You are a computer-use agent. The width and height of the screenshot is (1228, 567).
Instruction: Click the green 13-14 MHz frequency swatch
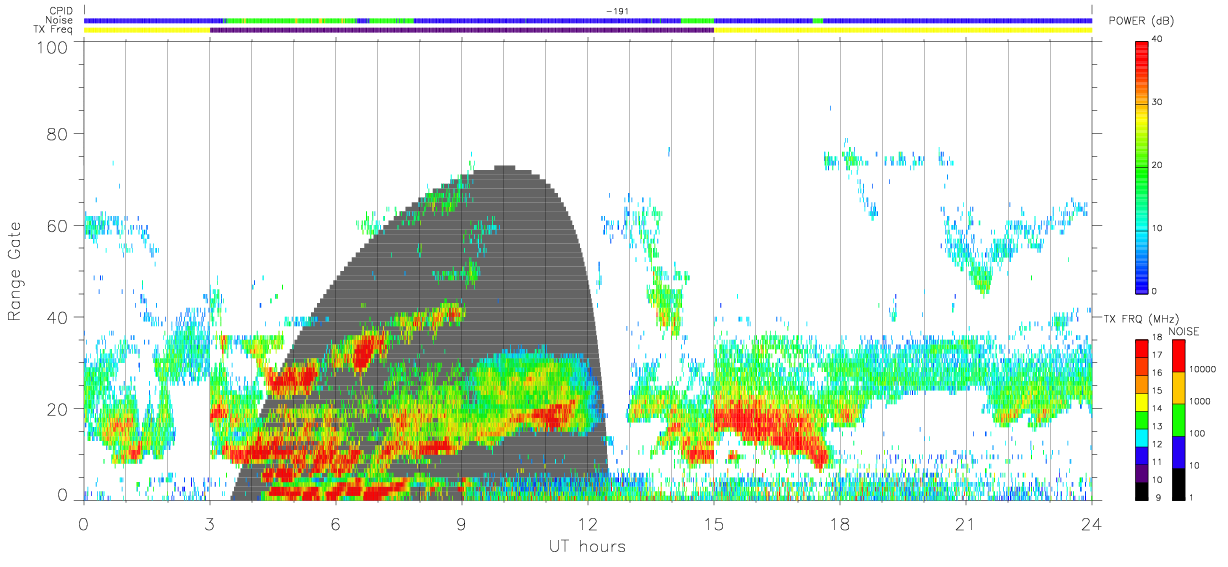tap(1142, 420)
